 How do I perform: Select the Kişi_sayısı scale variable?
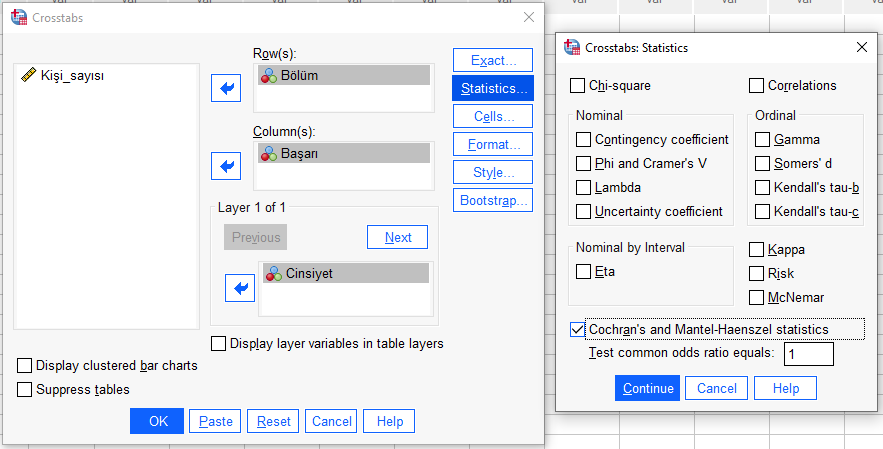pos(72,75)
